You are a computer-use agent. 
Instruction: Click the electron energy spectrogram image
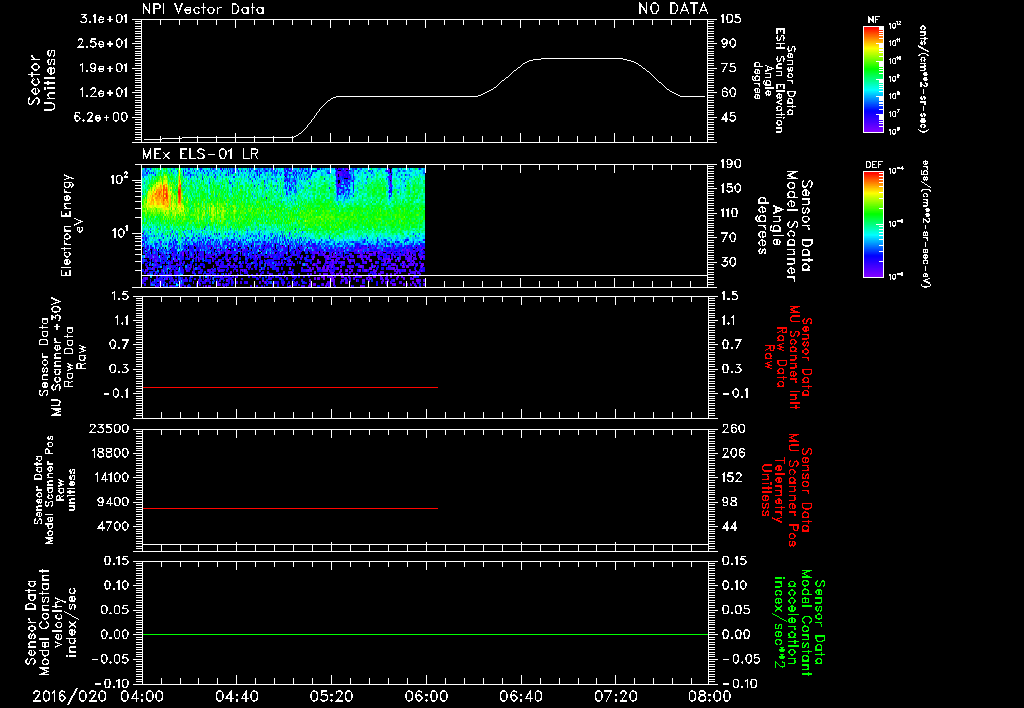tap(283, 227)
